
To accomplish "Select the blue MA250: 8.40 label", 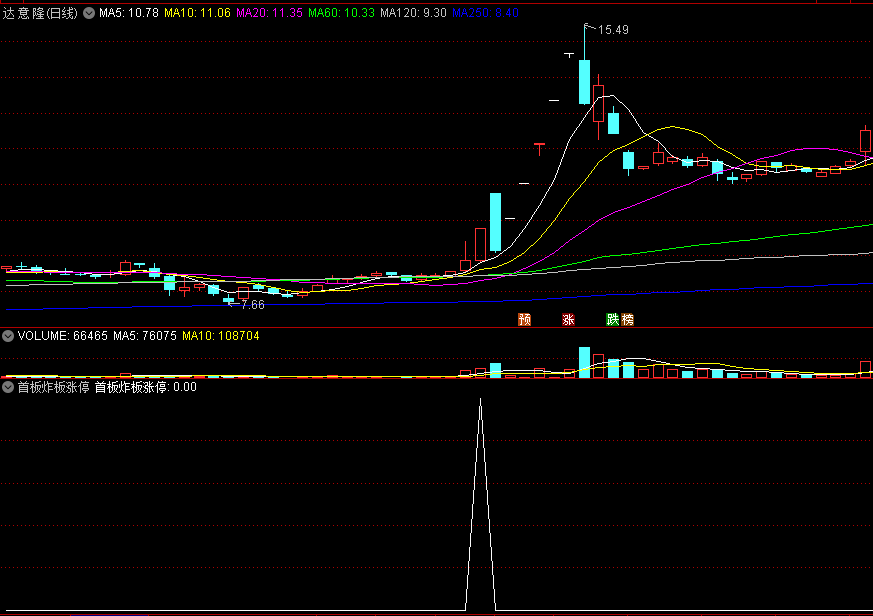I will pyautogui.click(x=485, y=13).
